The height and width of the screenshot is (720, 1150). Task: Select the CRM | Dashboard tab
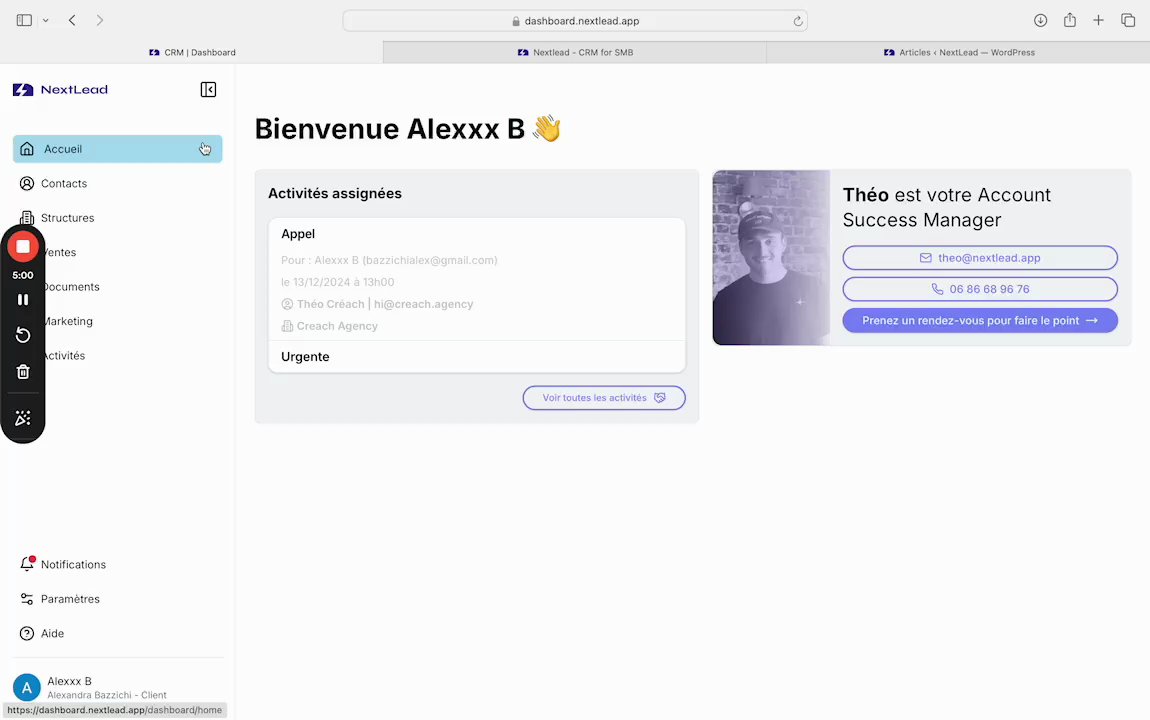click(191, 52)
